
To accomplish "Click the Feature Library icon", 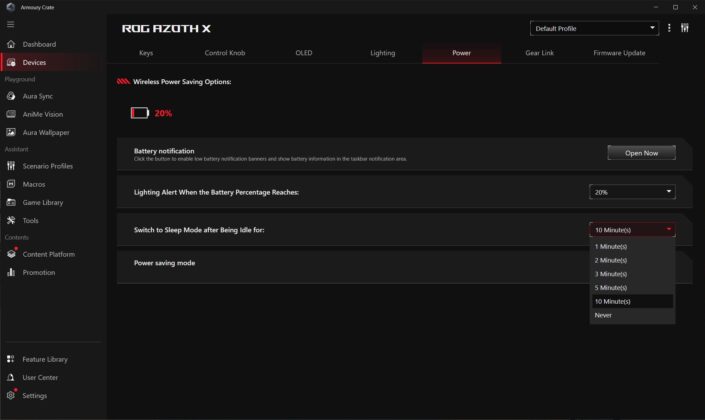I will pos(11,359).
